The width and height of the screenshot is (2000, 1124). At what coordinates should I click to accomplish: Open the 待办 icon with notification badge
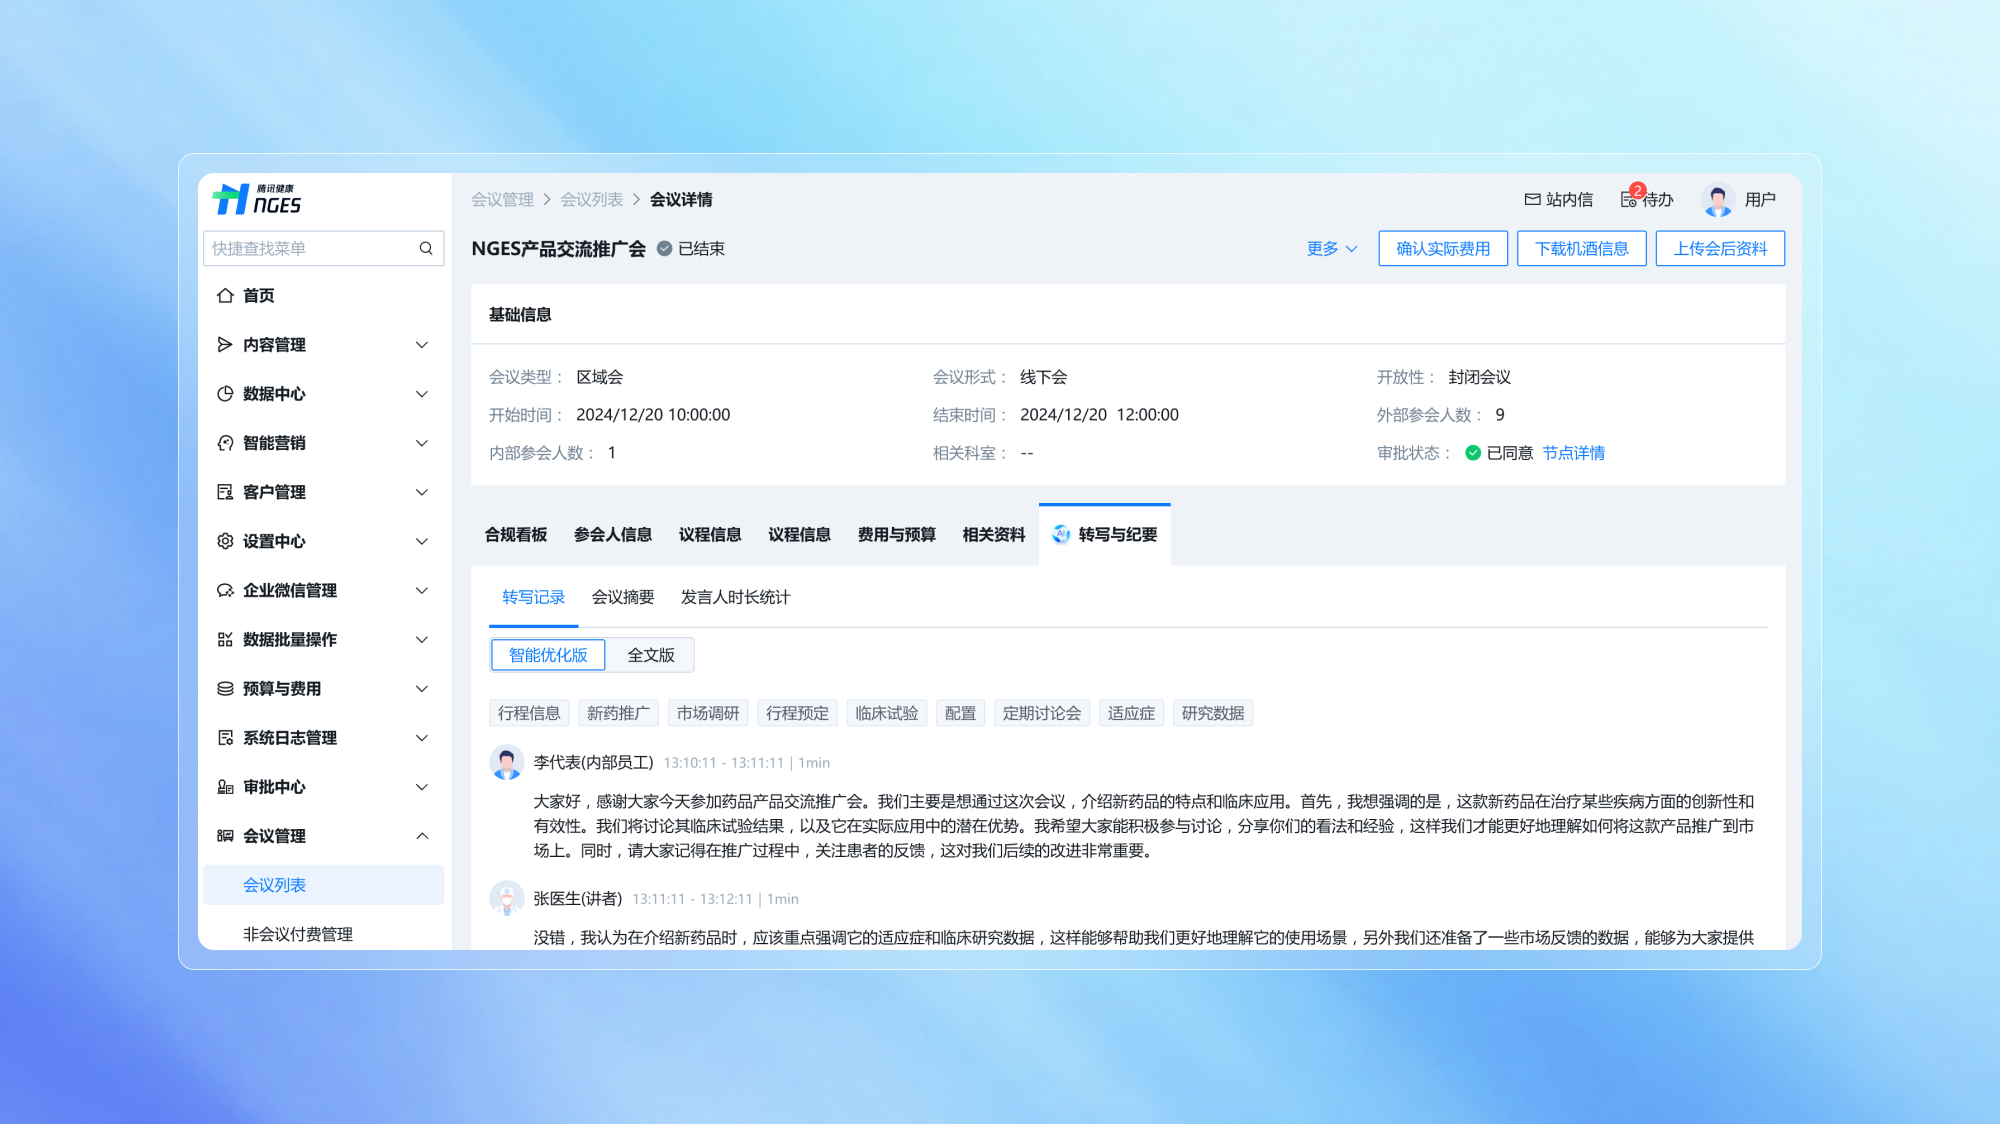click(x=1630, y=197)
